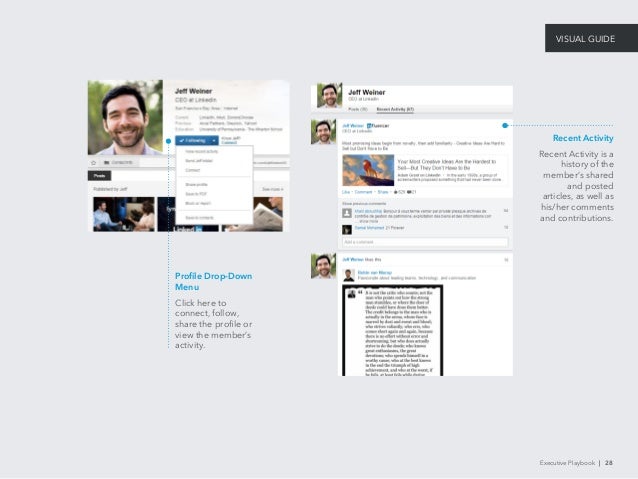Viewport: 638px width, 479px height.
Task: Click the Jeff Weiner heading in Recent Activity panel
Action: 367,92
